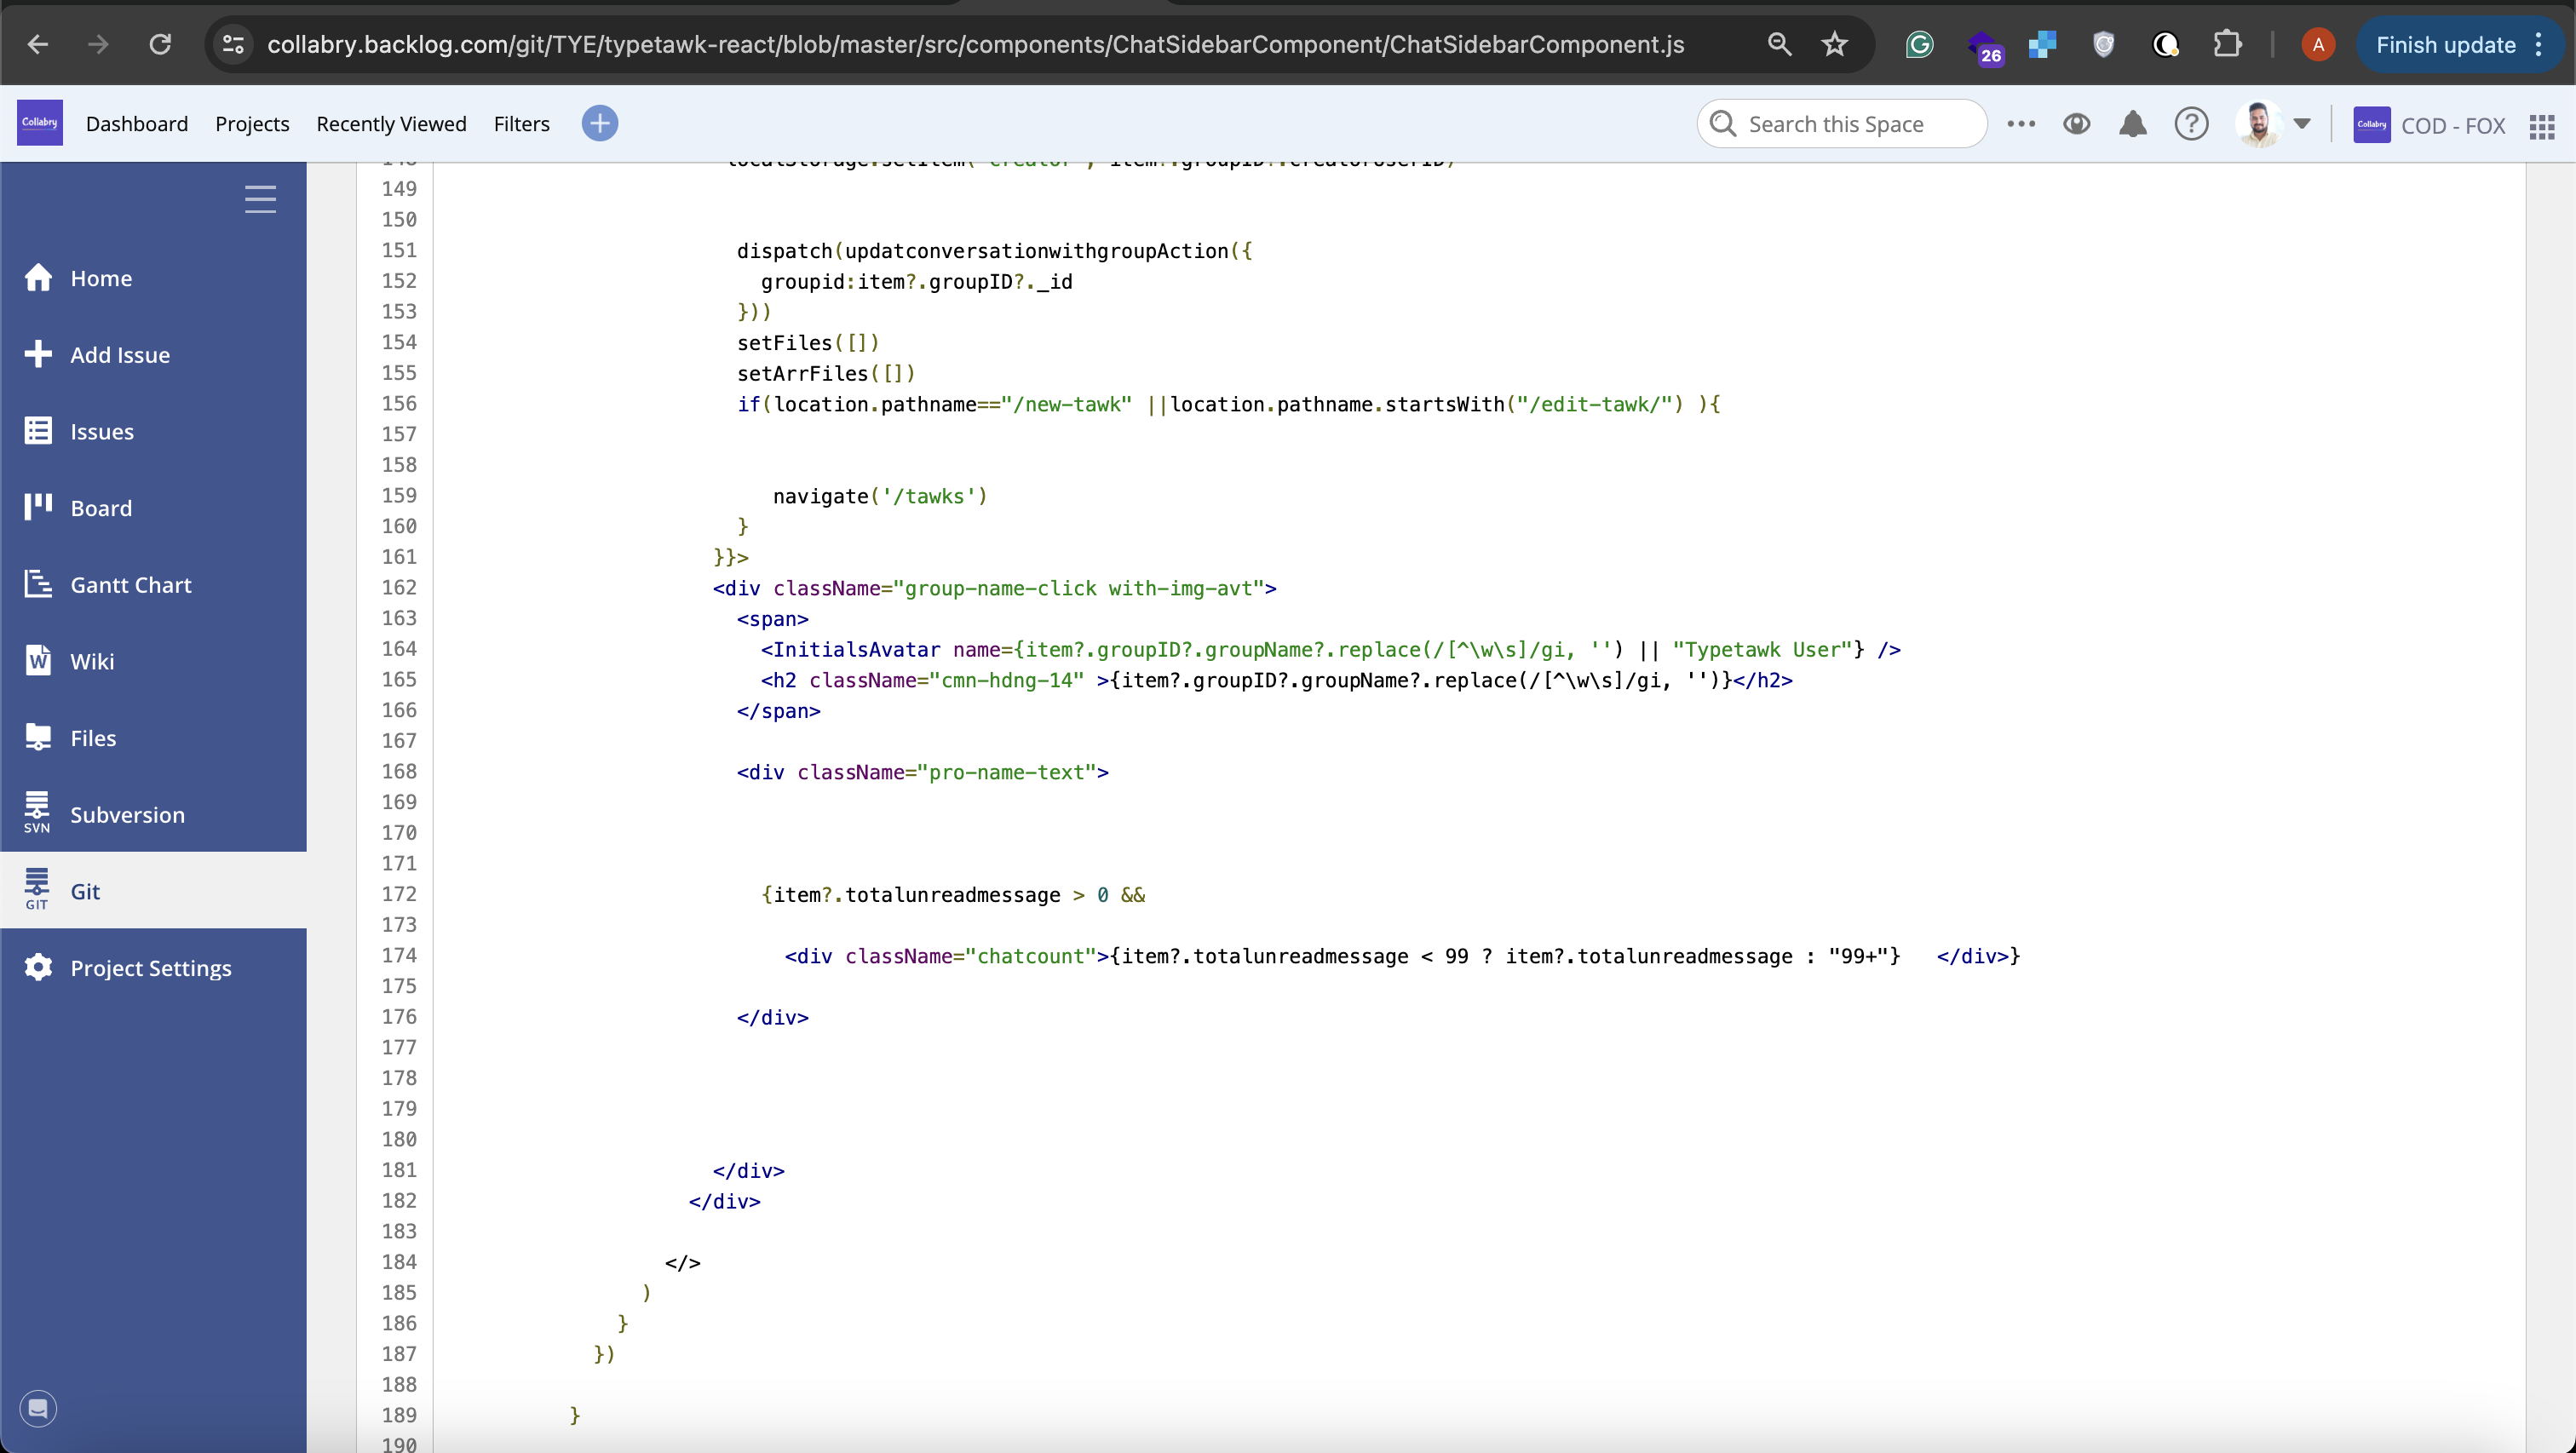Image resolution: width=2576 pixels, height=1453 pixels.
Task: Click line number 189
Action: point(399,1415)
